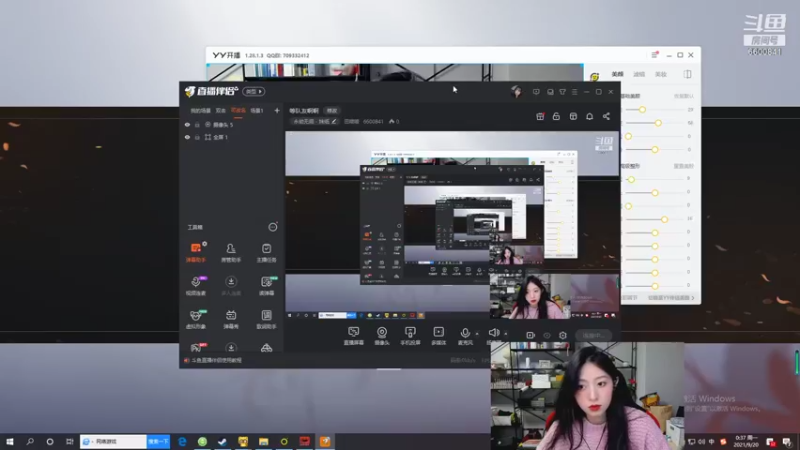800x450 pixels.
Task: Switch to the 我的场景 scene tab
Action: click(x=201, y=110)
